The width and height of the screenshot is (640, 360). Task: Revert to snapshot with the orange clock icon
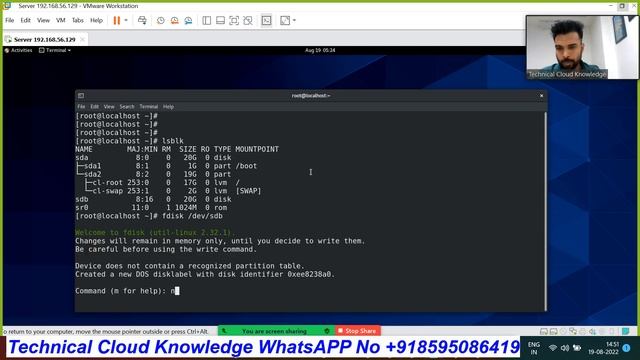pos(175,20)
